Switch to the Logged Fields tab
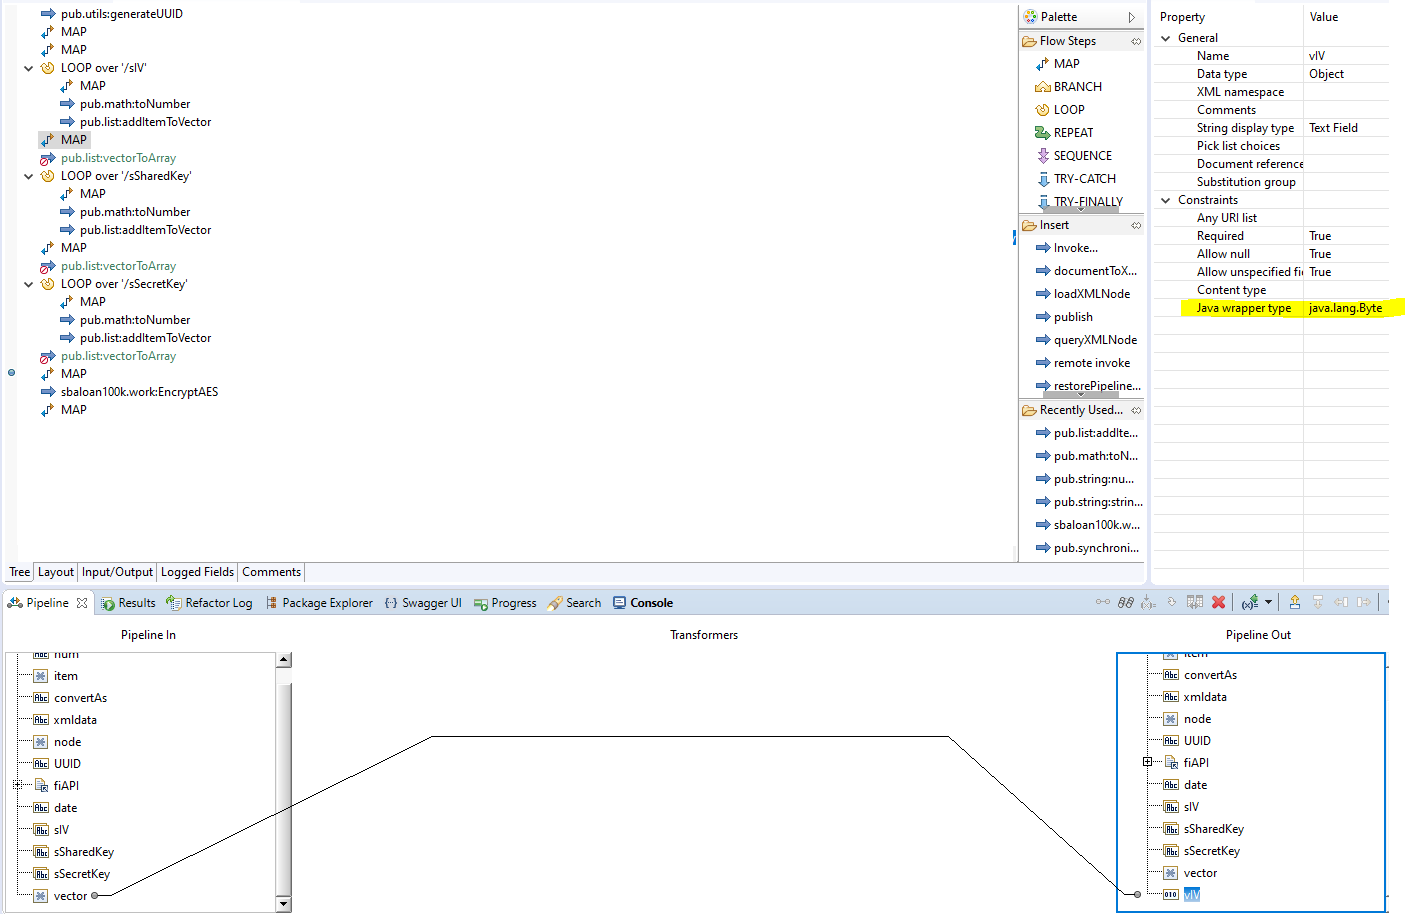This screenshot has width=1405, height=914. point(197,572)
